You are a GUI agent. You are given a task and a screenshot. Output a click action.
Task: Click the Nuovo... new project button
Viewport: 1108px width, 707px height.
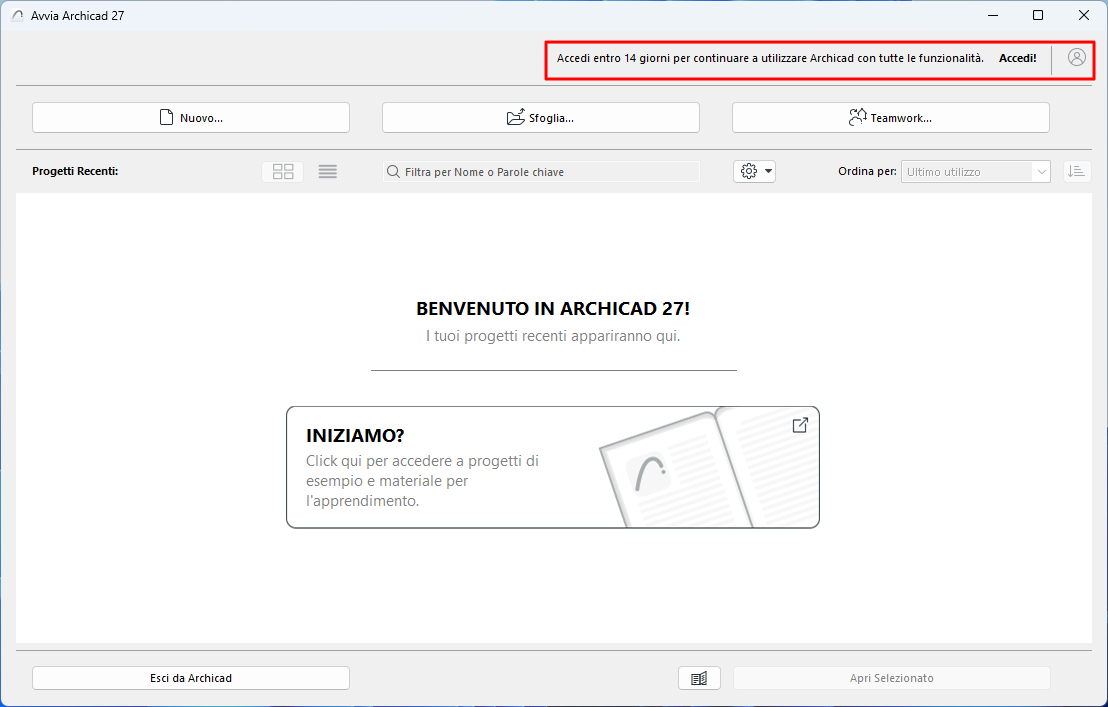pos(191,118)
